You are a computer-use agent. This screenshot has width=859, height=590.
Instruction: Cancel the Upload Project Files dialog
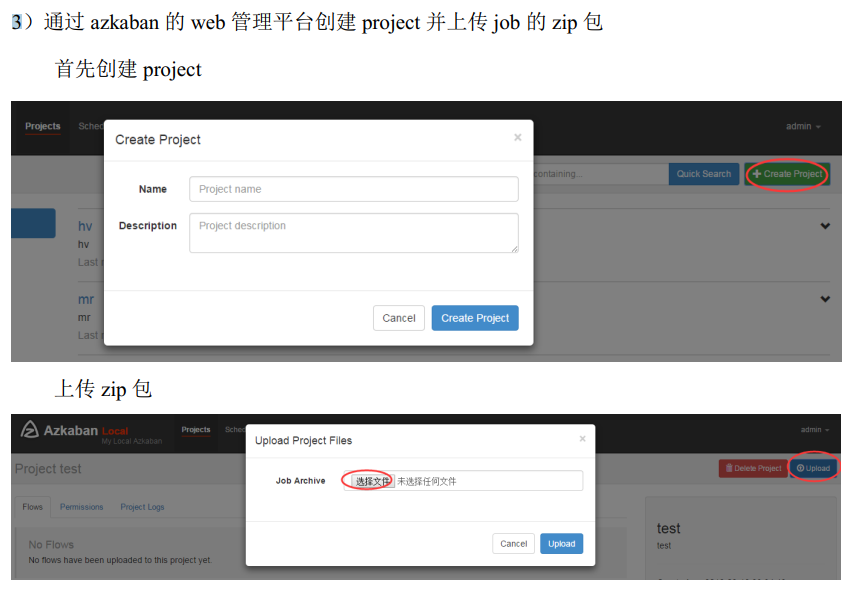click(513, 543)
